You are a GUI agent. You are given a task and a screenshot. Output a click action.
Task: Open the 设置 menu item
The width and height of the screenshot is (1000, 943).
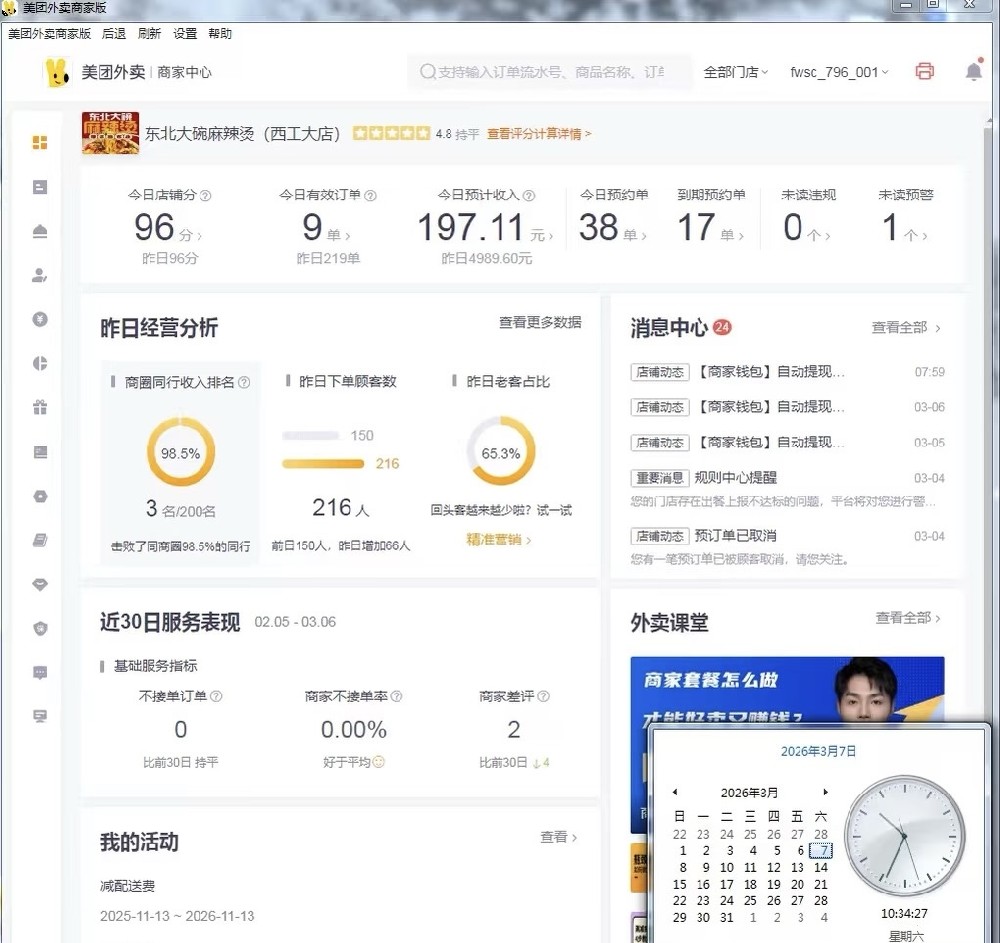coord(186,33)
